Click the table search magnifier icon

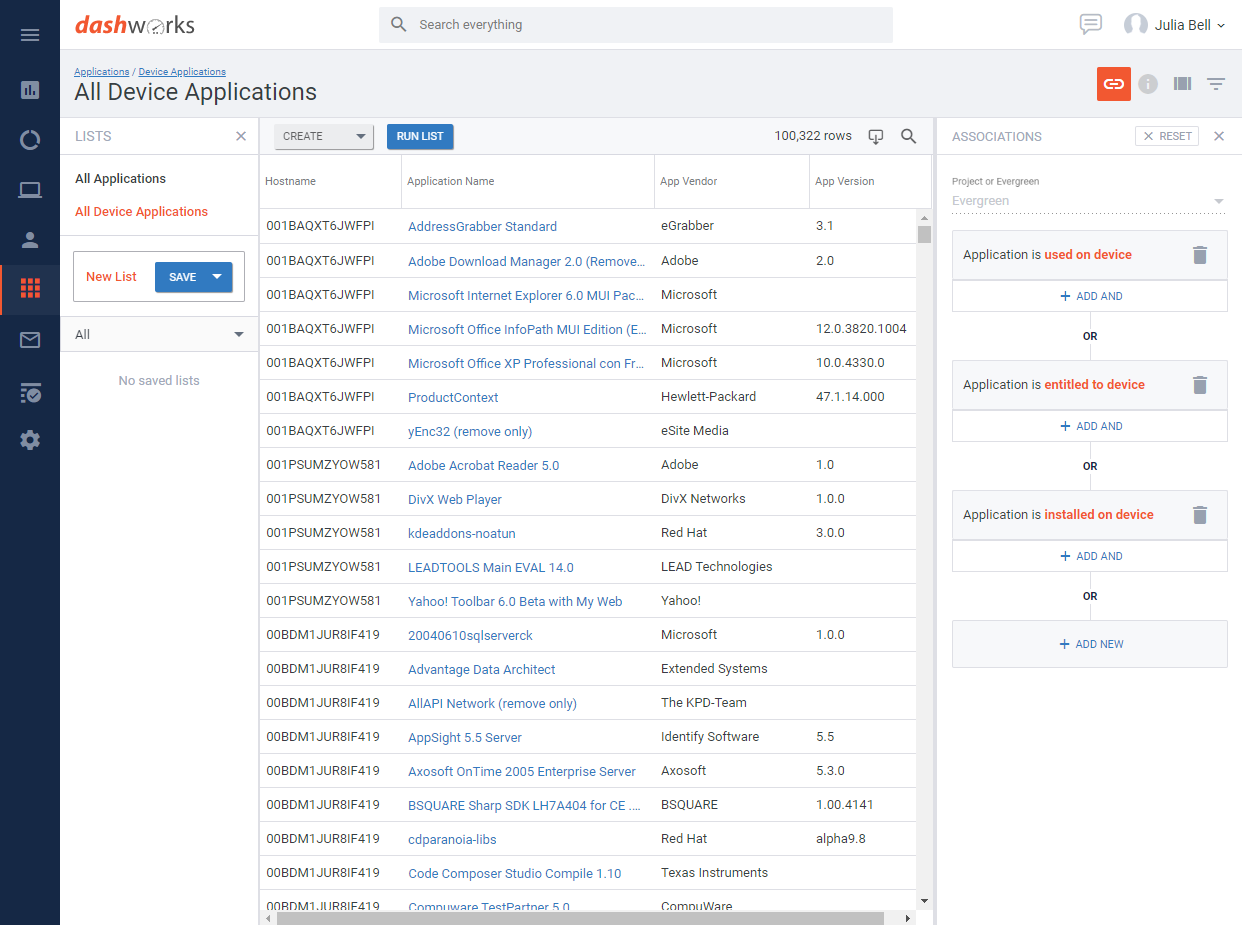pos(909,136)
